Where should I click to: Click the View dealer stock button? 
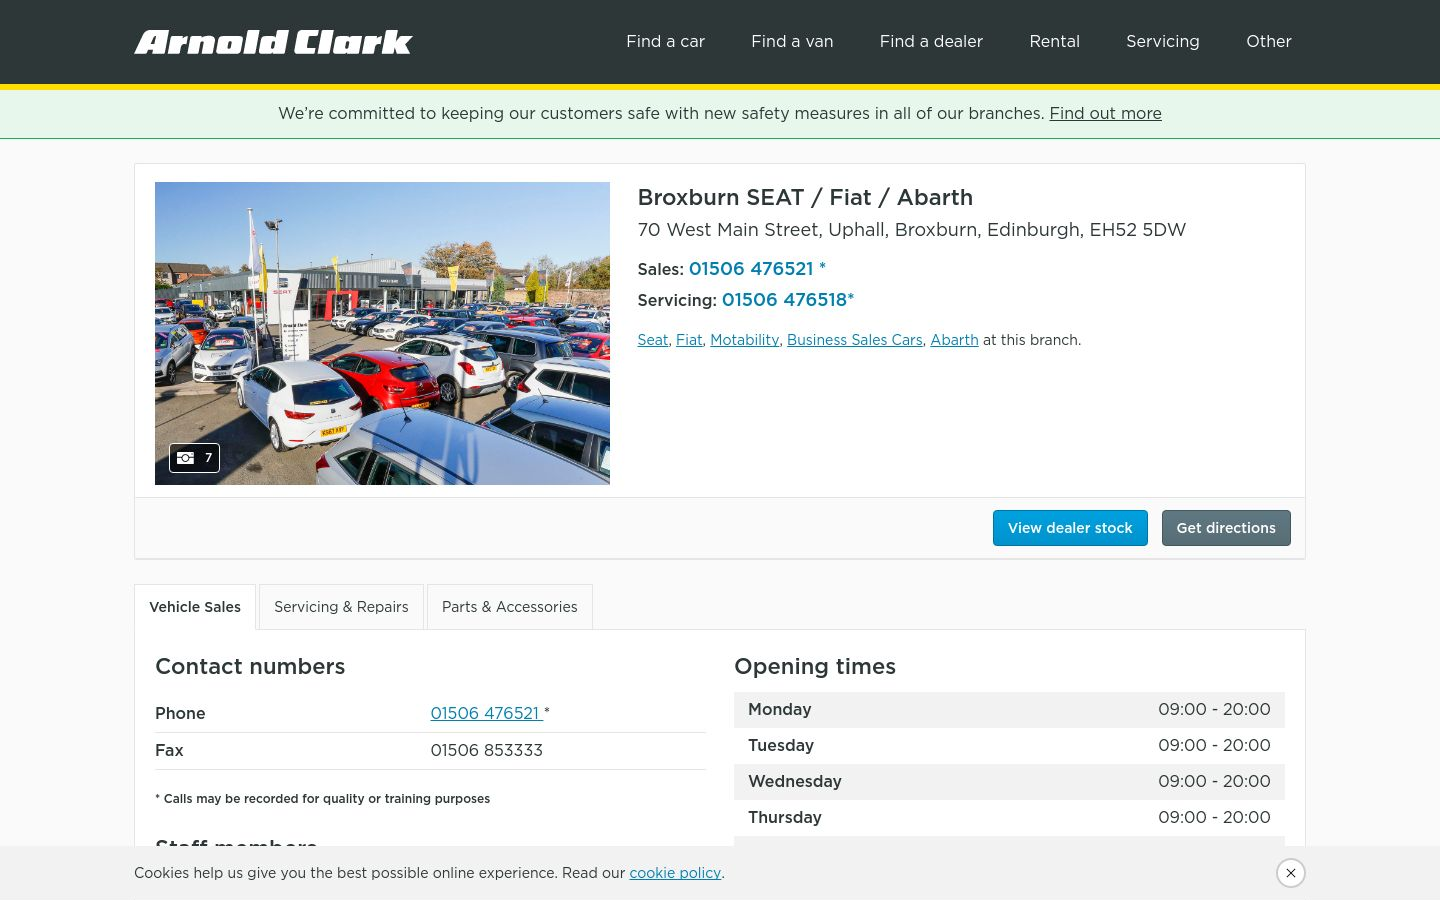coord(1070,528)
